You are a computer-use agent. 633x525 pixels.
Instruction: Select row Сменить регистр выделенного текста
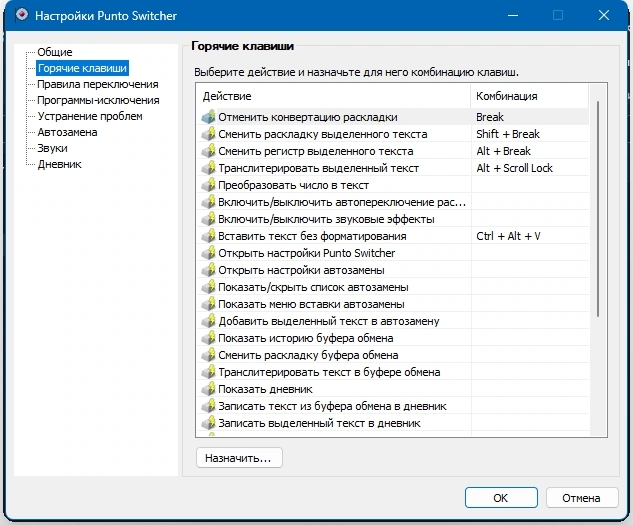[x=392, y=151]
